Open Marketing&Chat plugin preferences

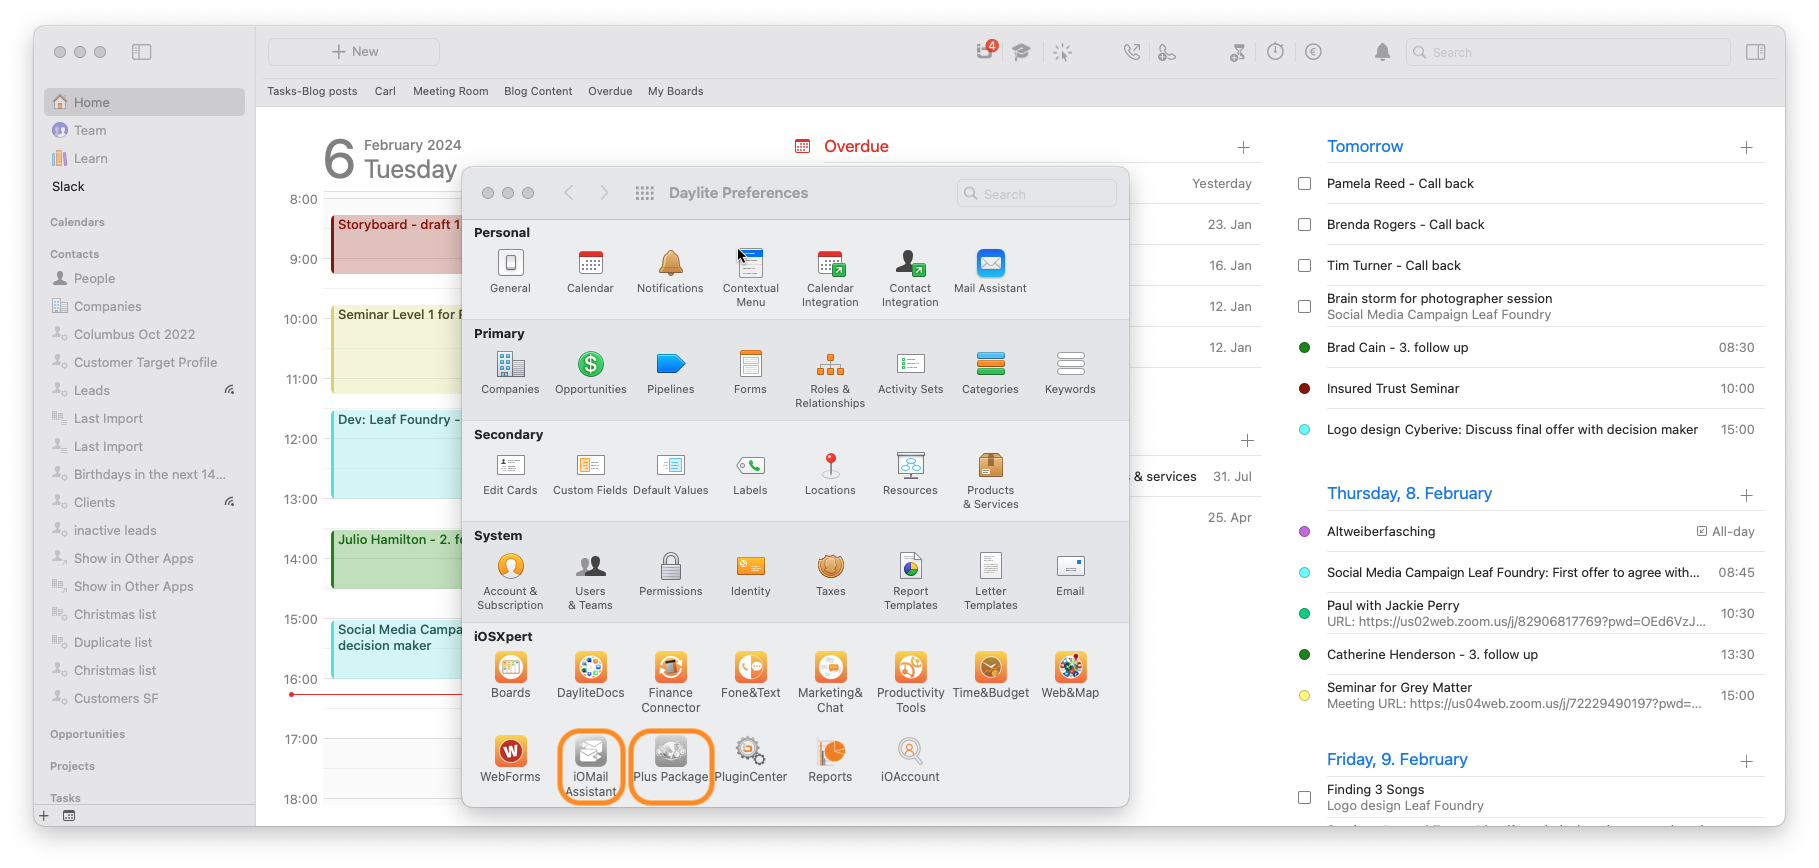[830, 667]
